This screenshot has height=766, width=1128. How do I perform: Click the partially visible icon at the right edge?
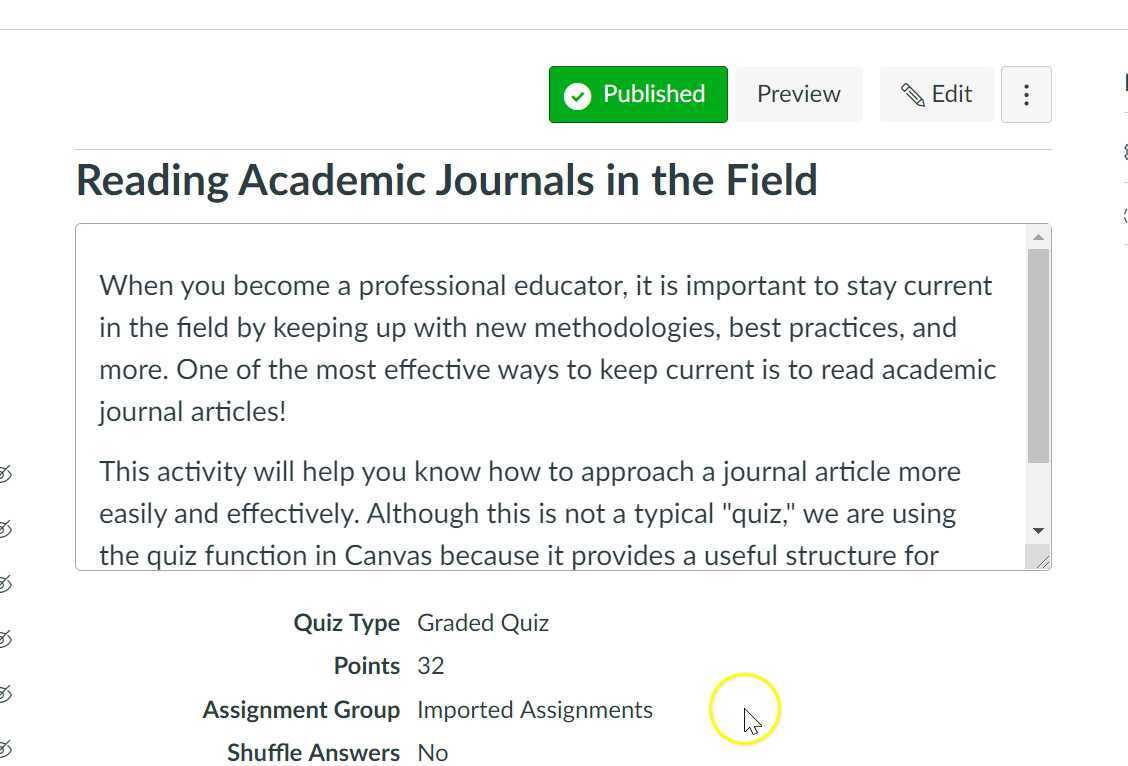[x=1124, y=152]
